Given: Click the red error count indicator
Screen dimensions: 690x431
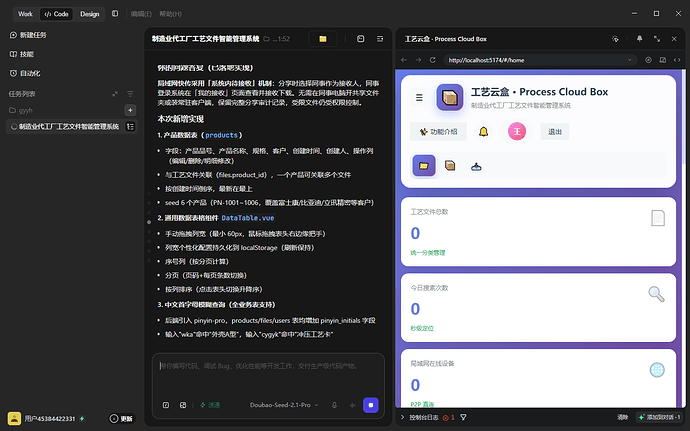Looking at the screenshot, I should click(x=448, y=417).
